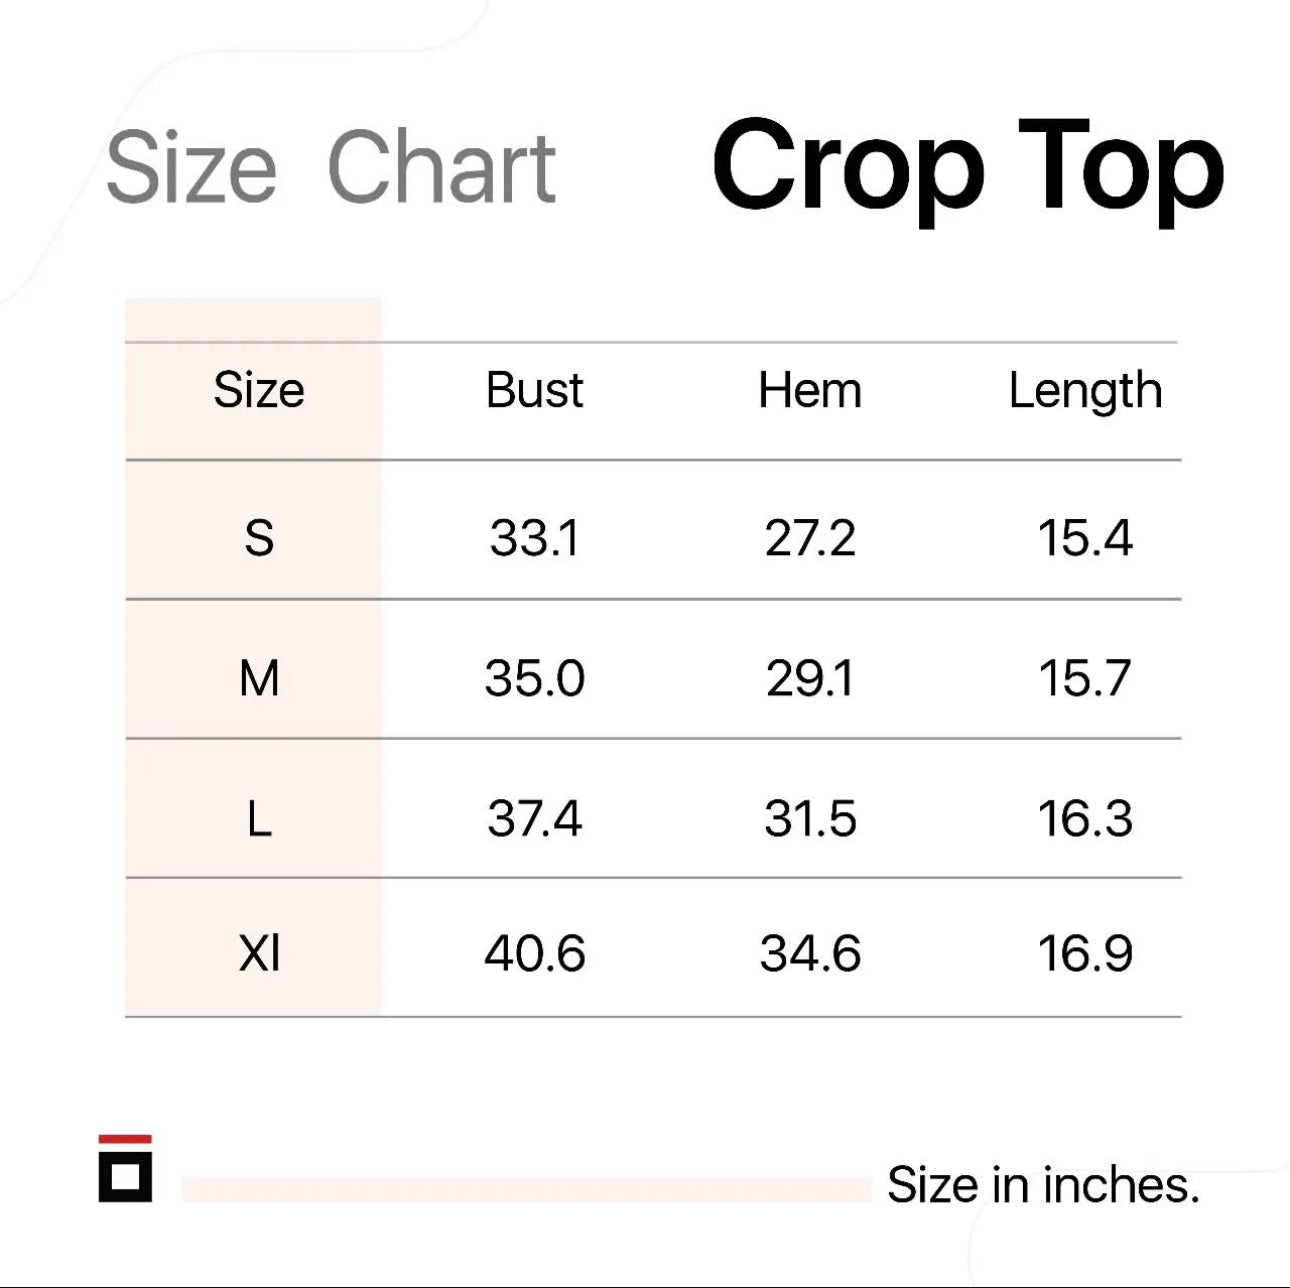The height and width of the screenshot is (1288, 1290).
Task: Click bust value 40.6
Action: click(x=534, y=952)
